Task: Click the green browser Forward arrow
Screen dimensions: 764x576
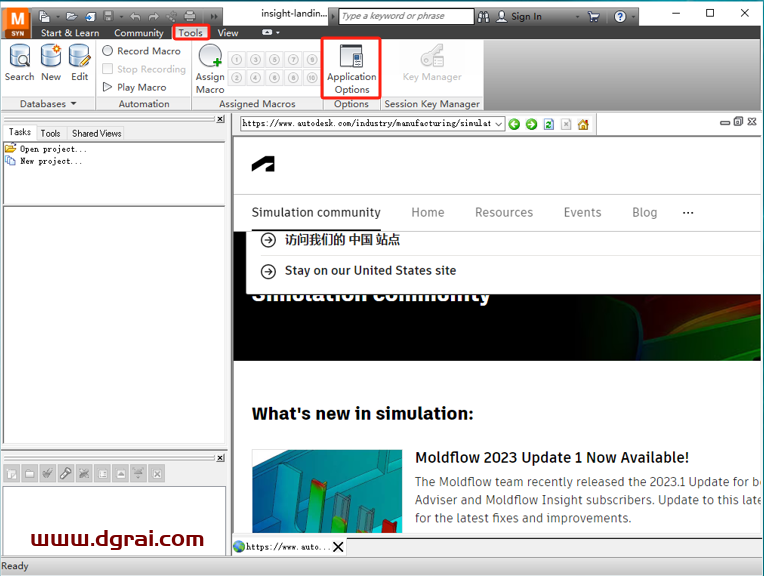Action: coord(532,124)
